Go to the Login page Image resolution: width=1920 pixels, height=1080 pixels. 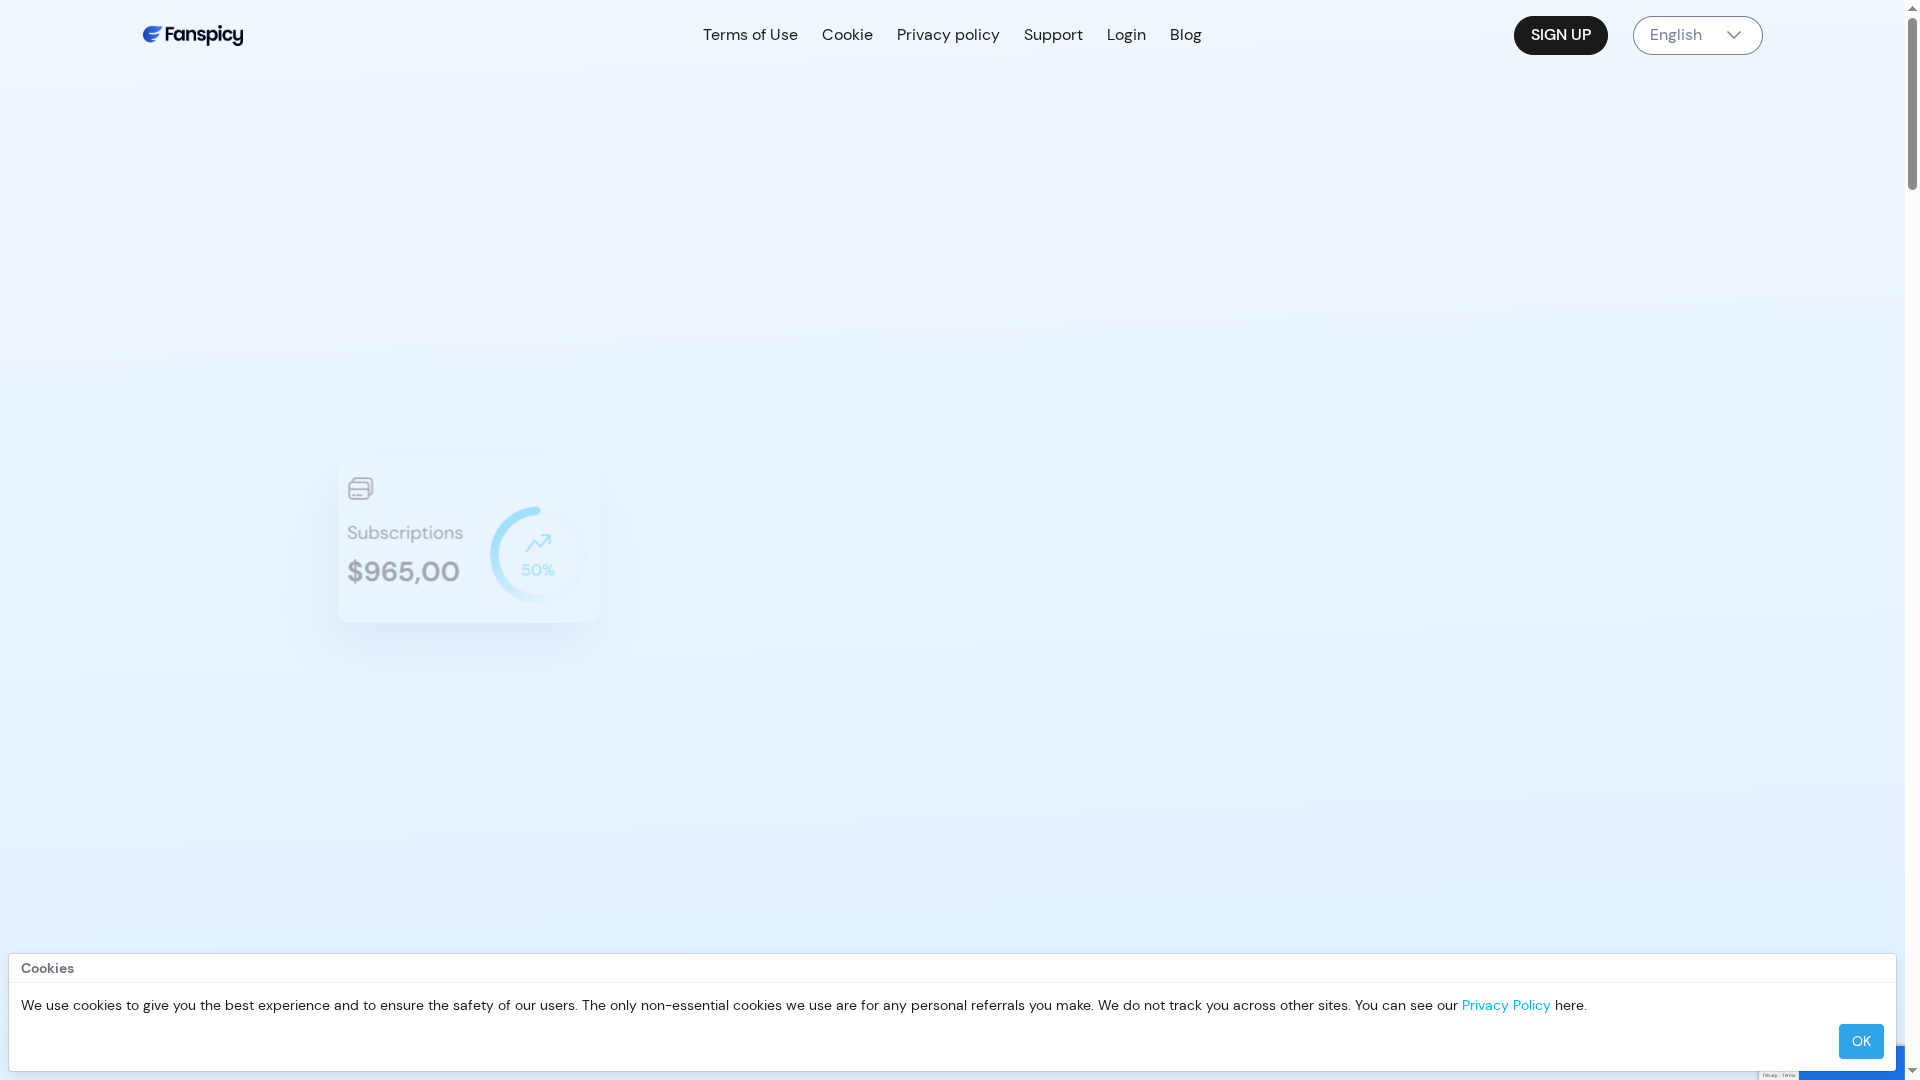pos(1126,35)
